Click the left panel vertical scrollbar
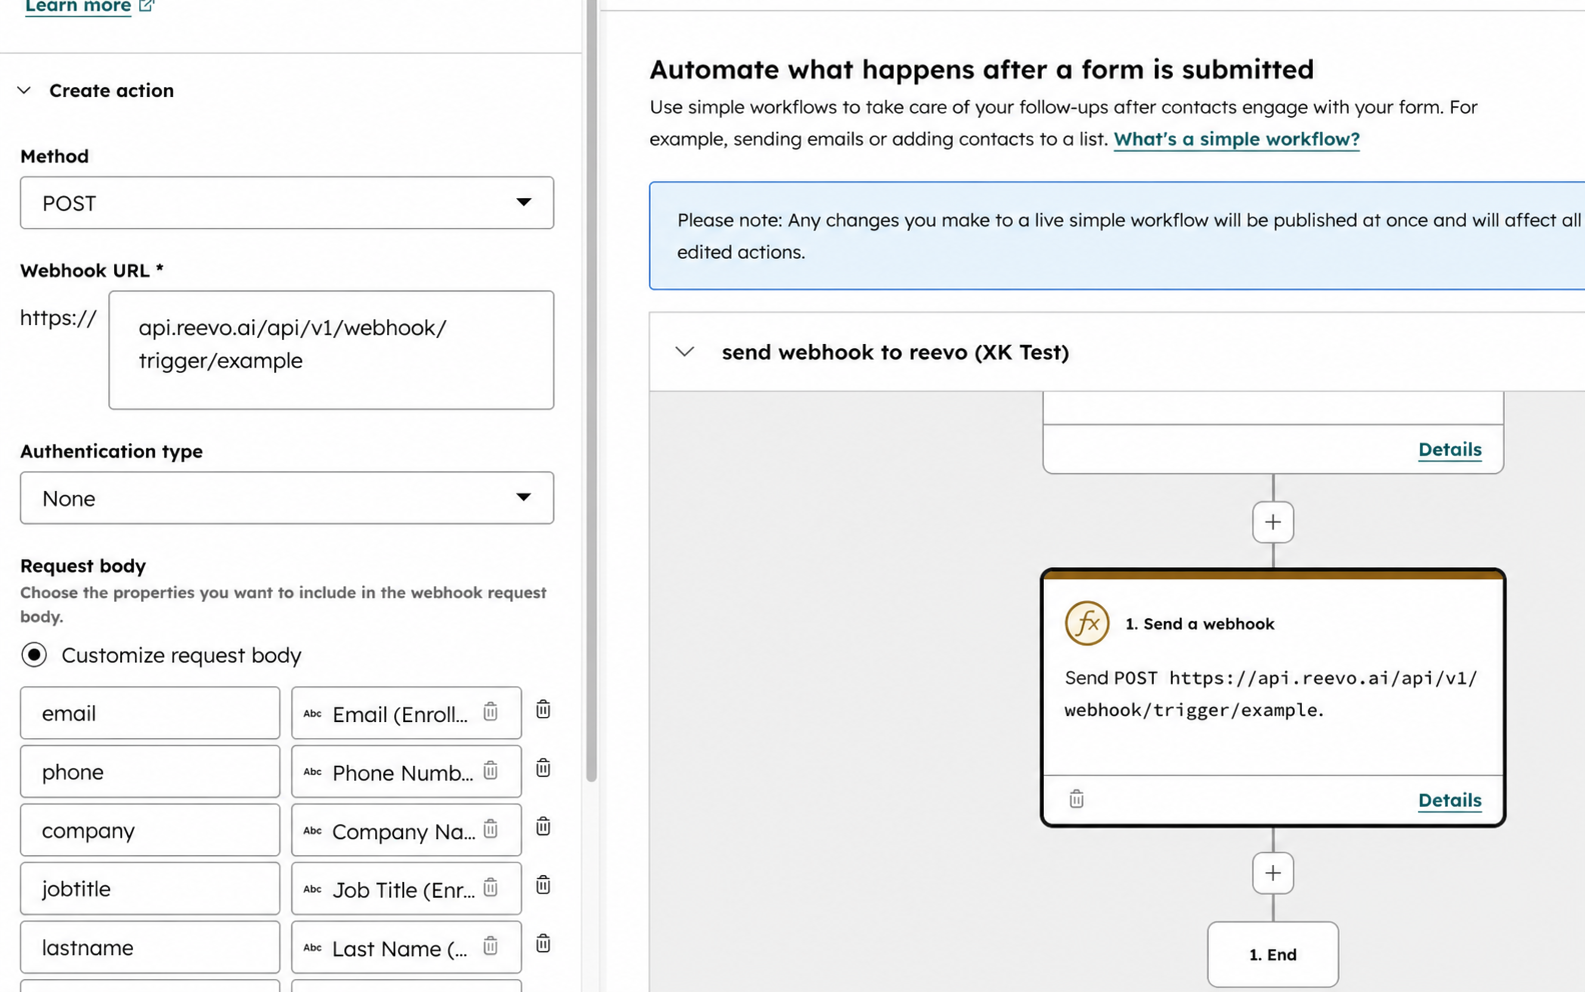 click(x=592, y=390)
